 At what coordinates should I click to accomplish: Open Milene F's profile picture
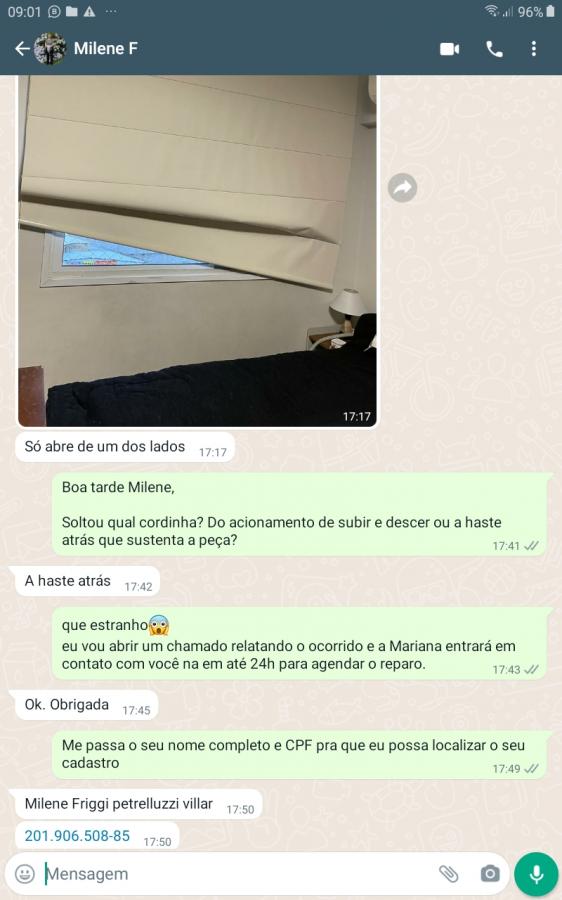(50, 49)
